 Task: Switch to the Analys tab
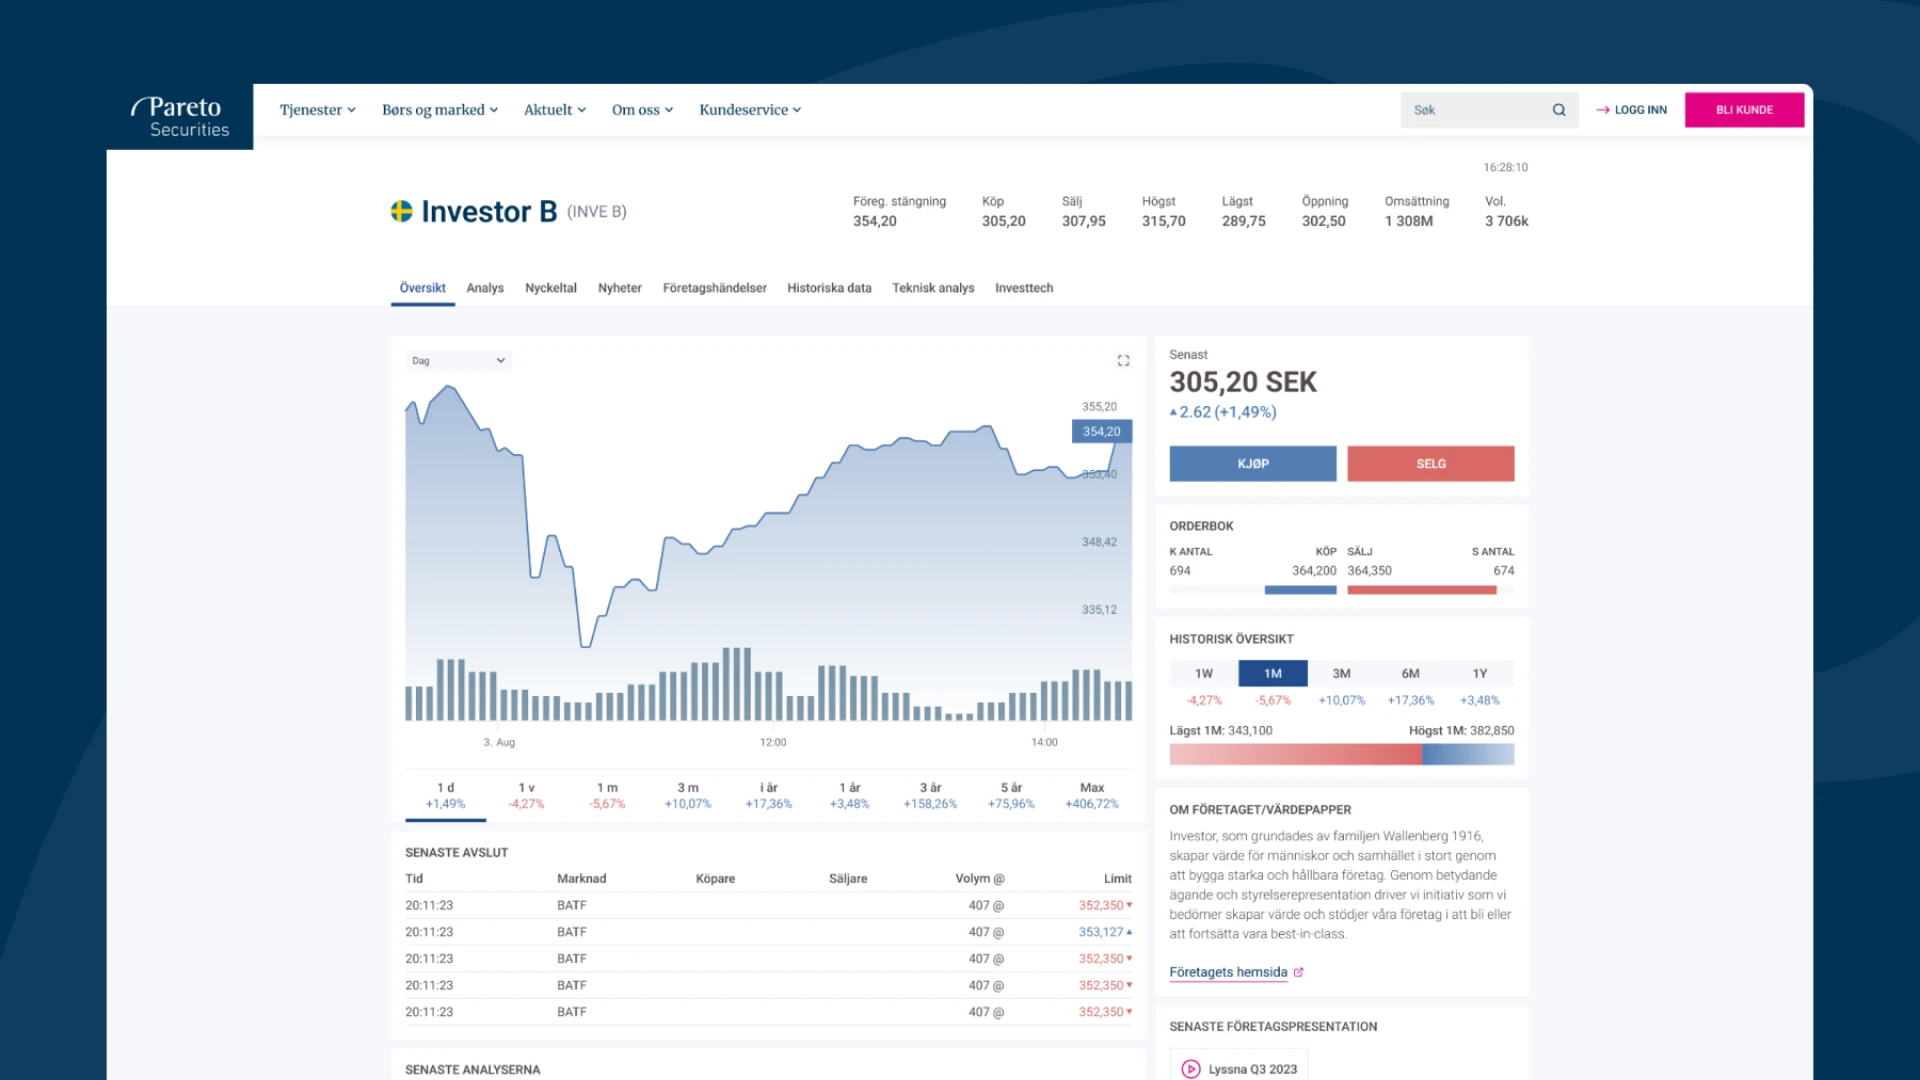[485, 288]
